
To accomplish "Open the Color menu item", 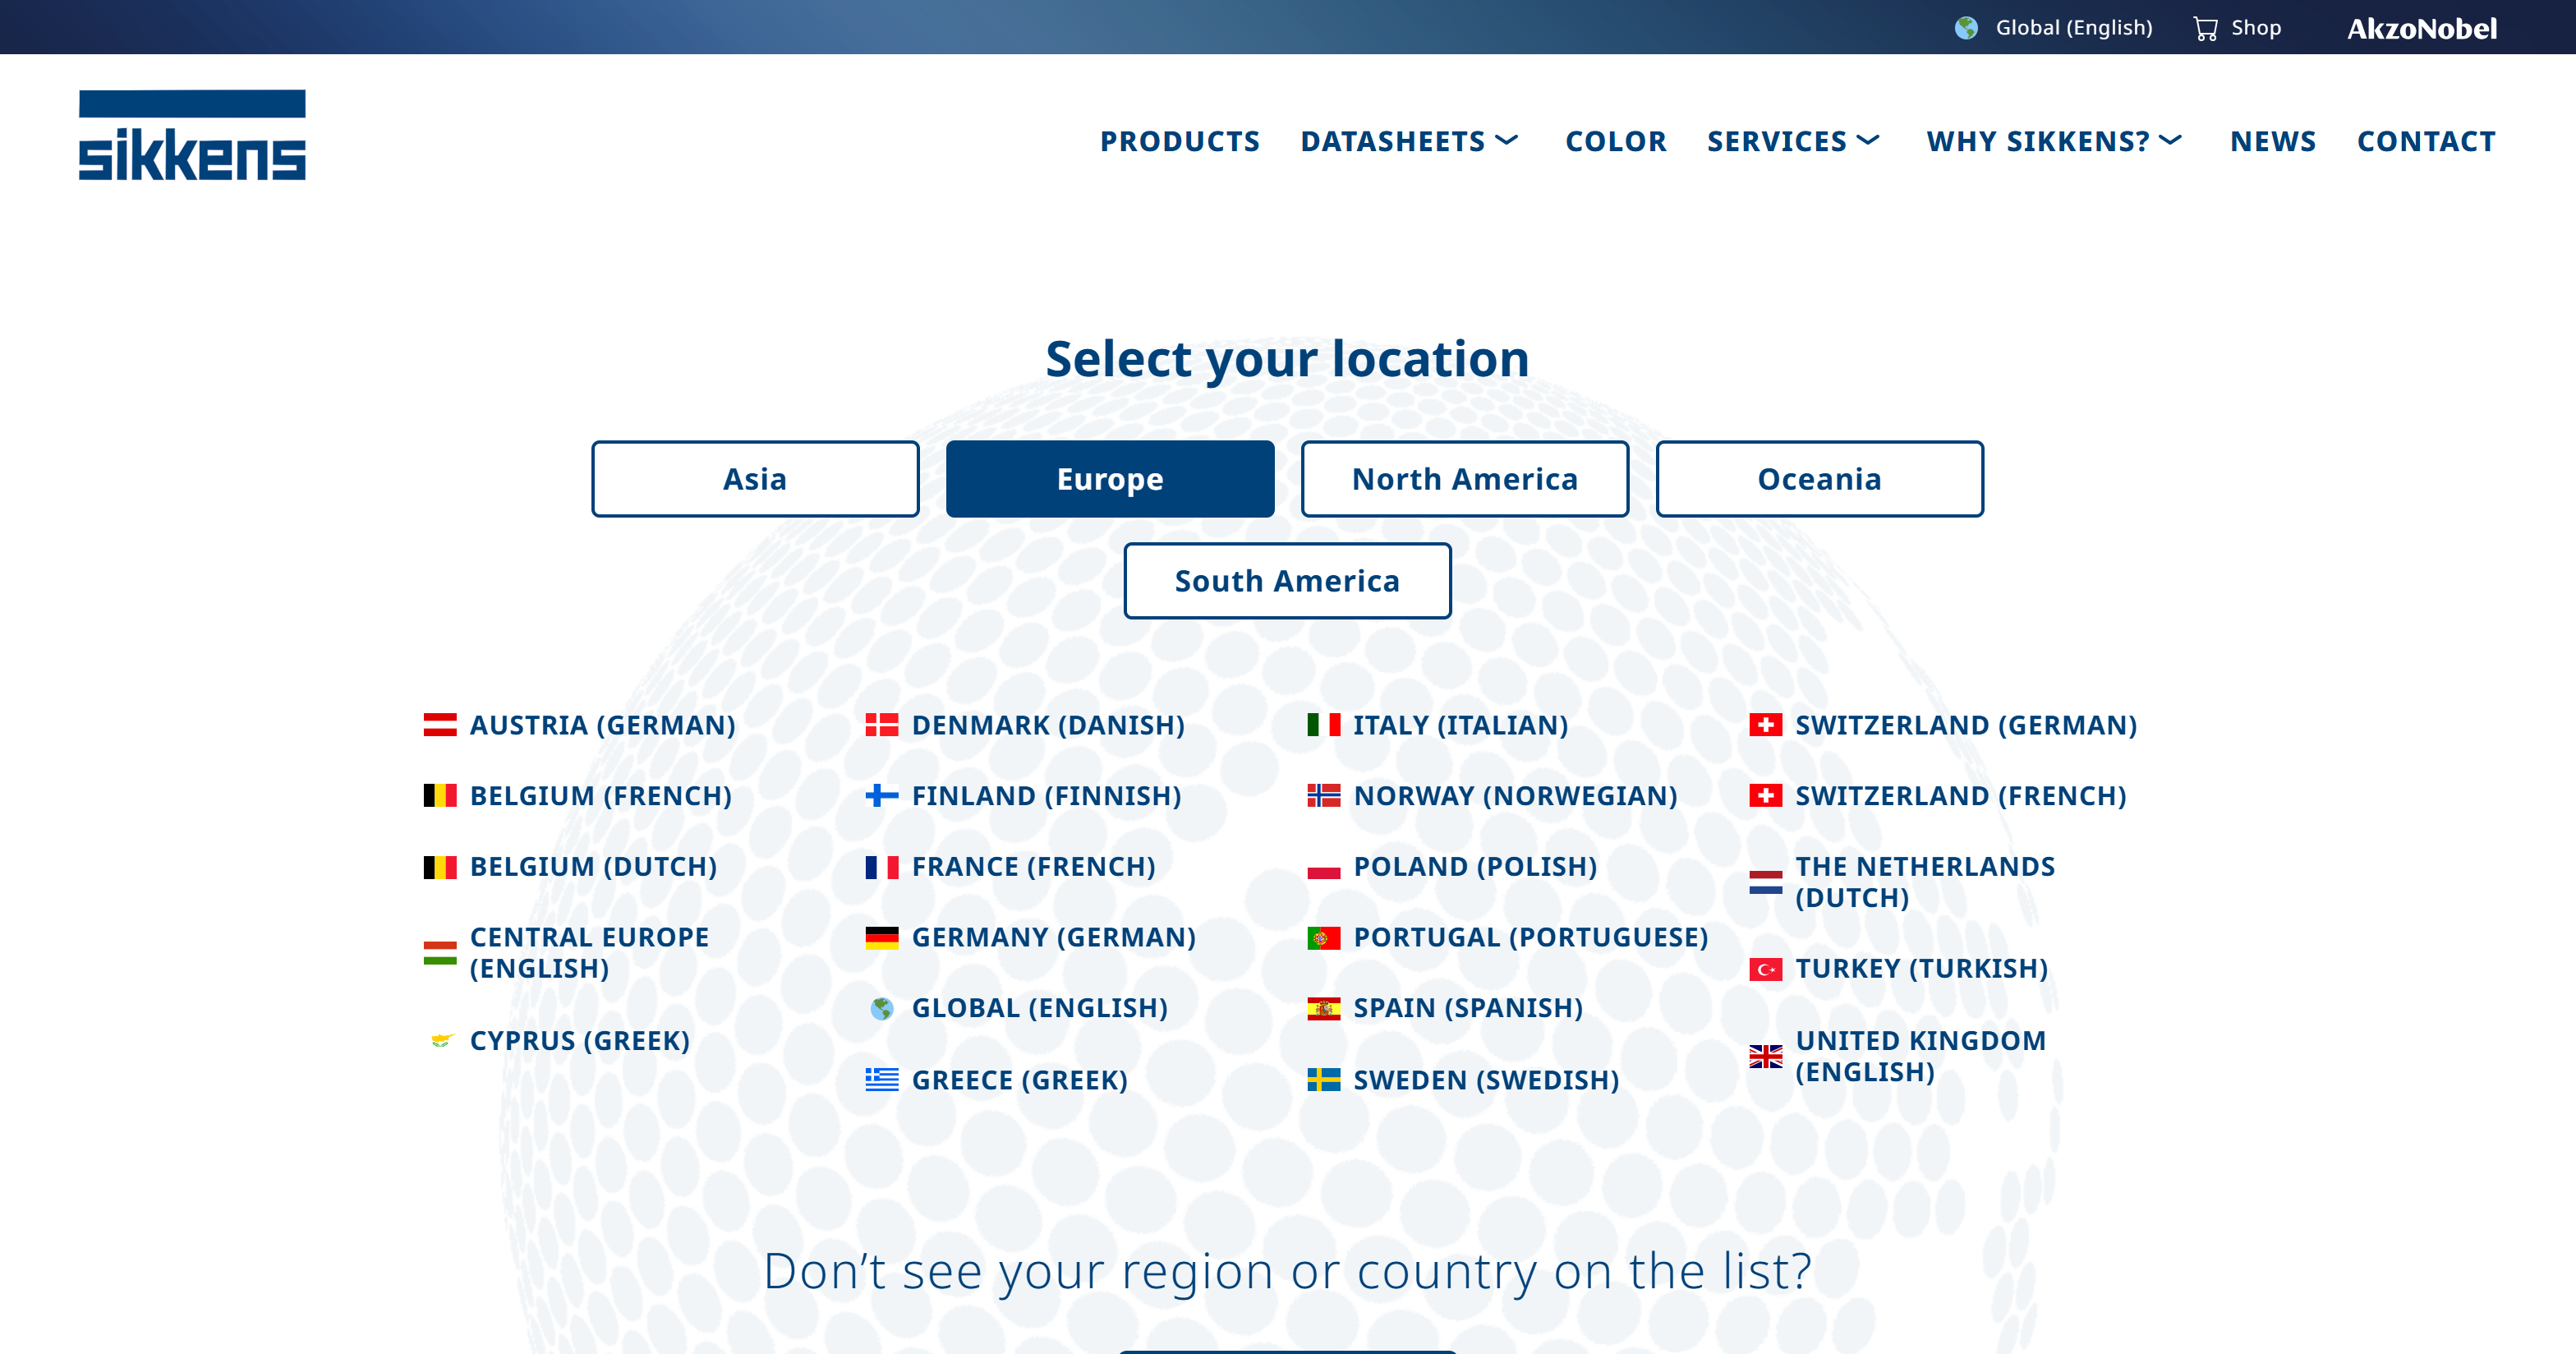I will [1616, 141].
